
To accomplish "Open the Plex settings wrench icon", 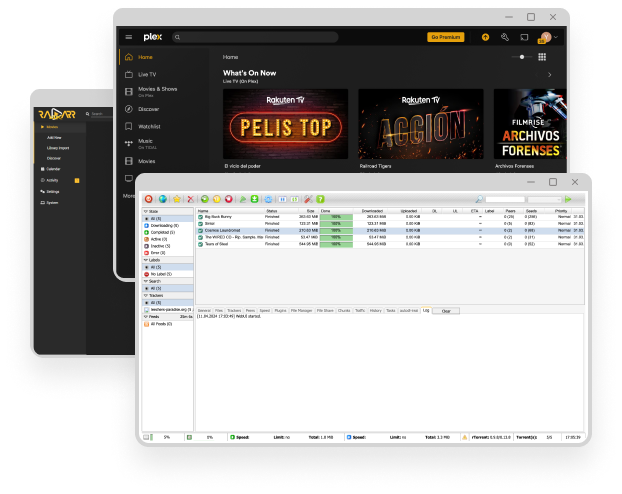I will pos(505,37).
